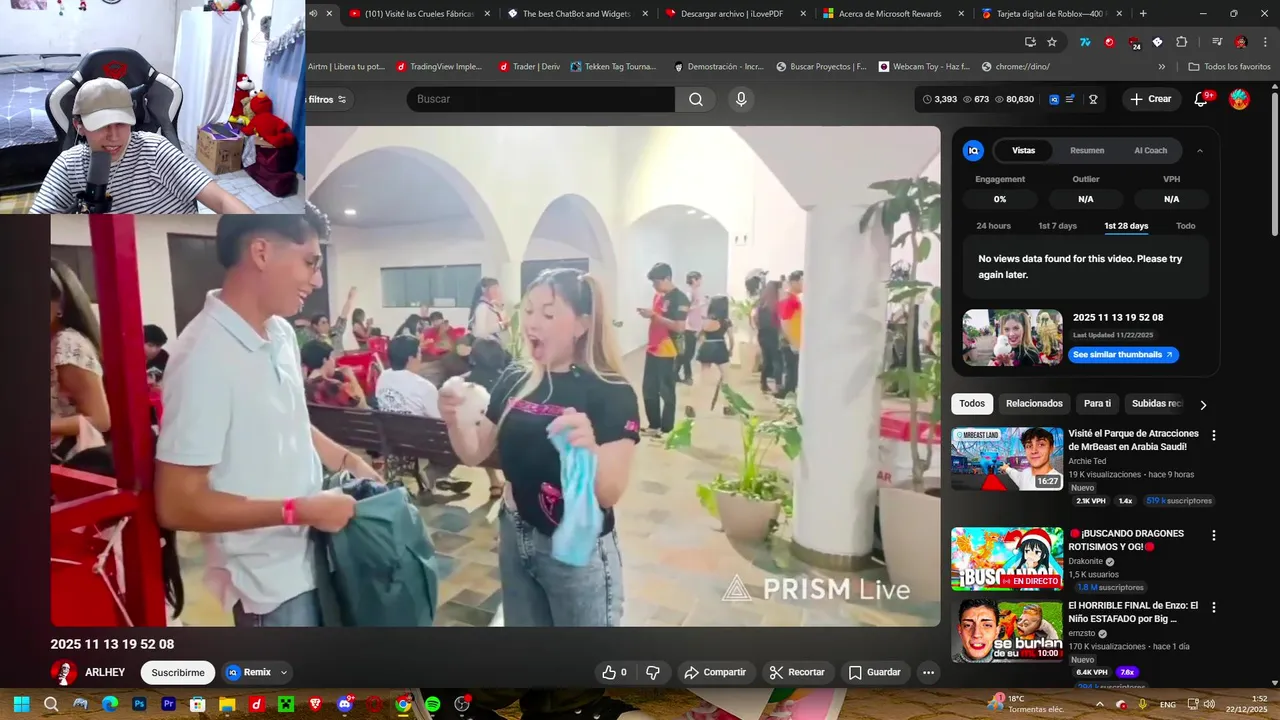This screenshot has height=720, width=1280.
Task: Open options for El Horrible Final video
Action: click(1214, 607)
